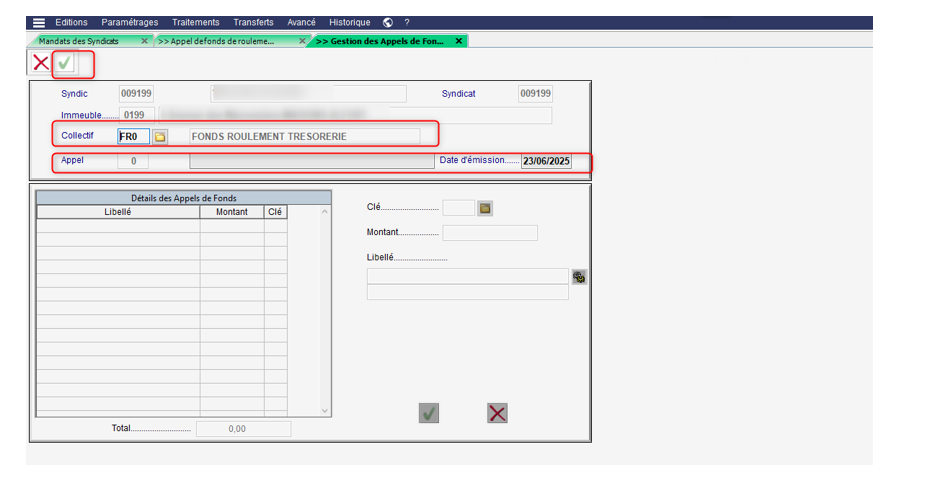Click the Montant input field

489,233
